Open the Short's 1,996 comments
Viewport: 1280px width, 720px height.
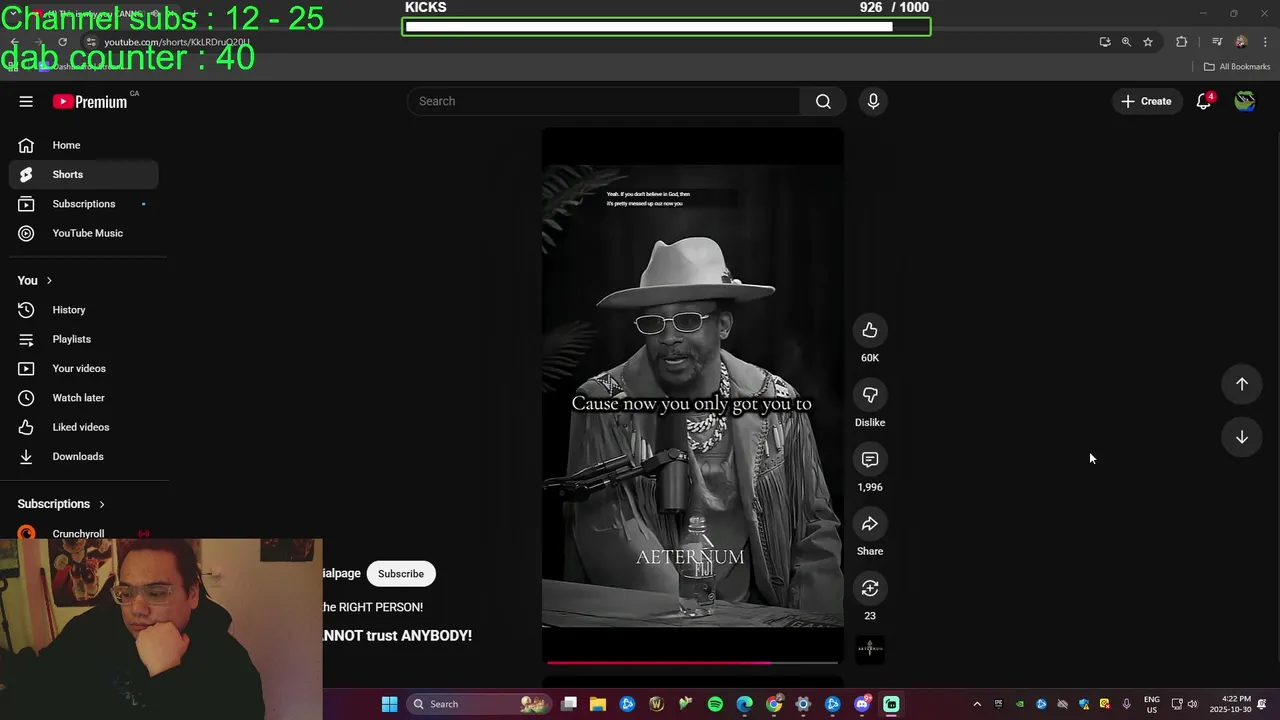(x=870, y=459)
